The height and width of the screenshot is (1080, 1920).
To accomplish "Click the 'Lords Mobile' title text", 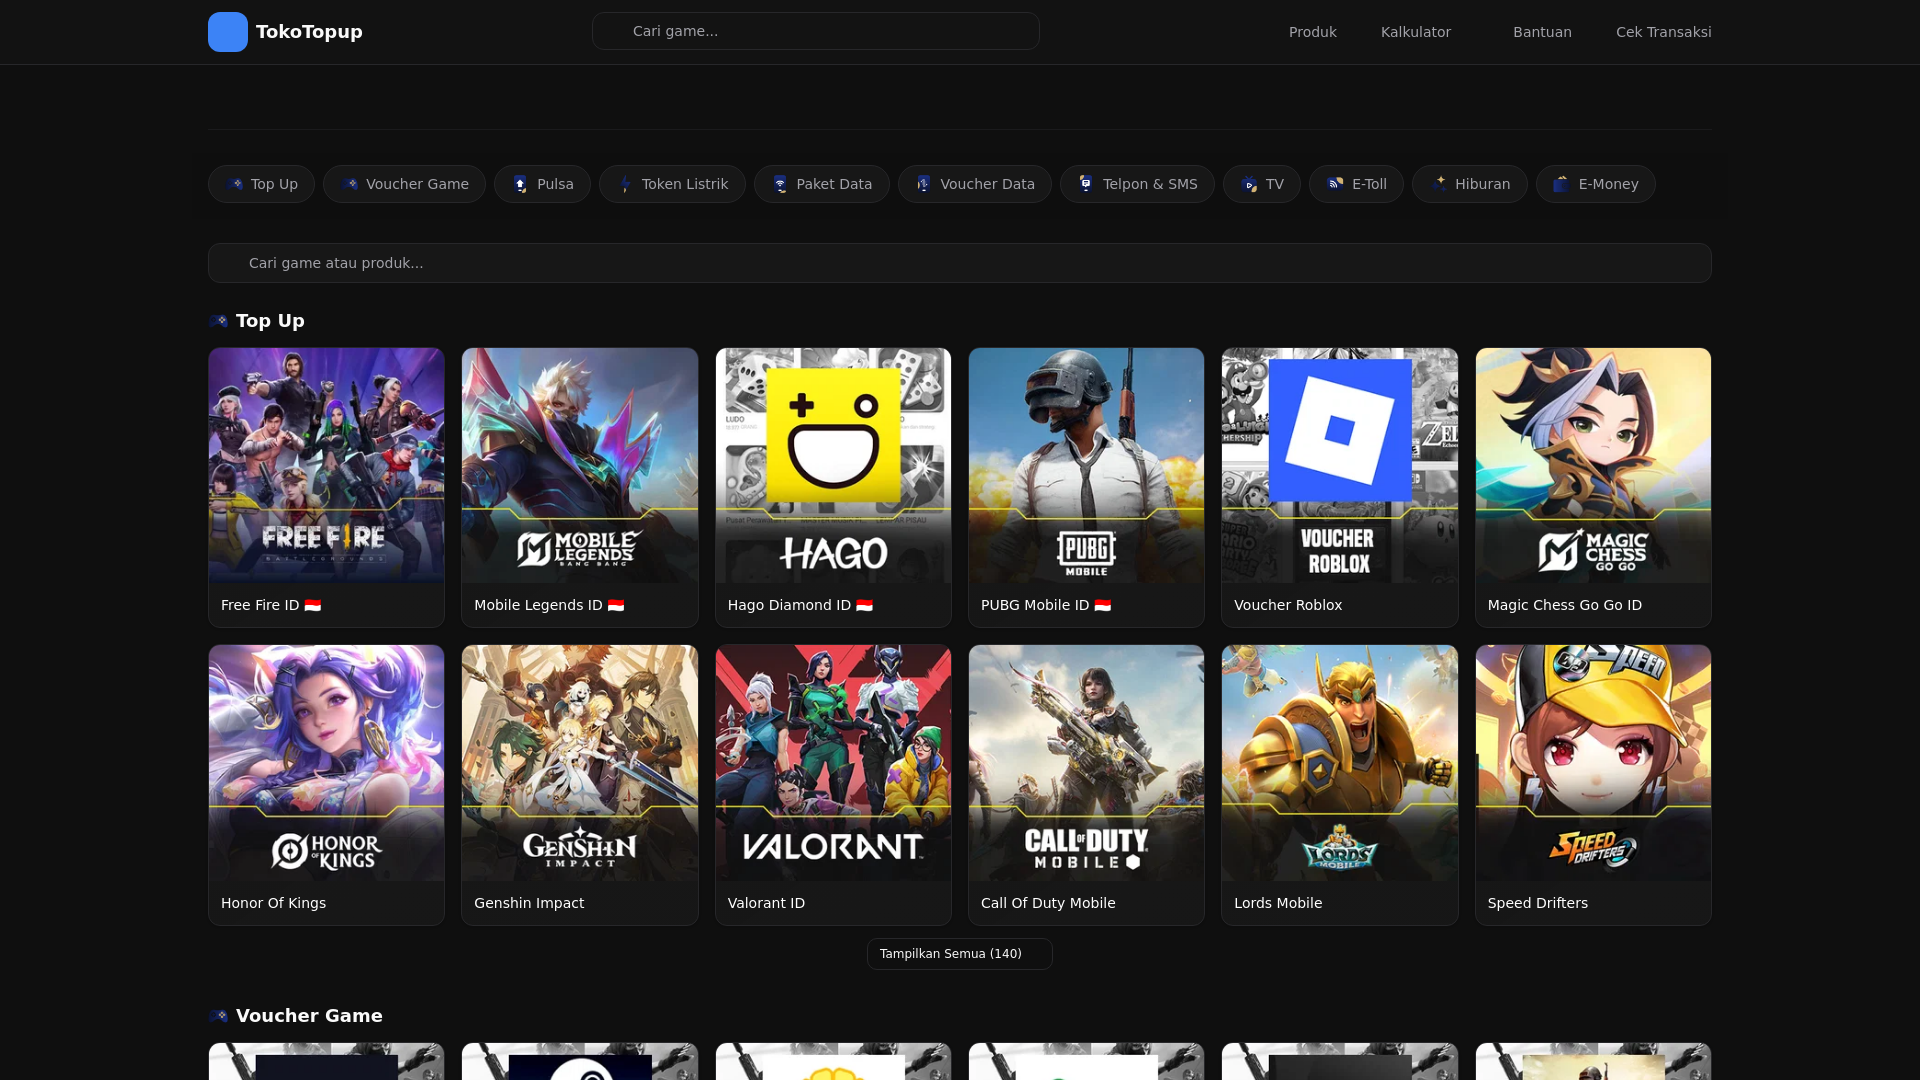I will point(1278,903).
